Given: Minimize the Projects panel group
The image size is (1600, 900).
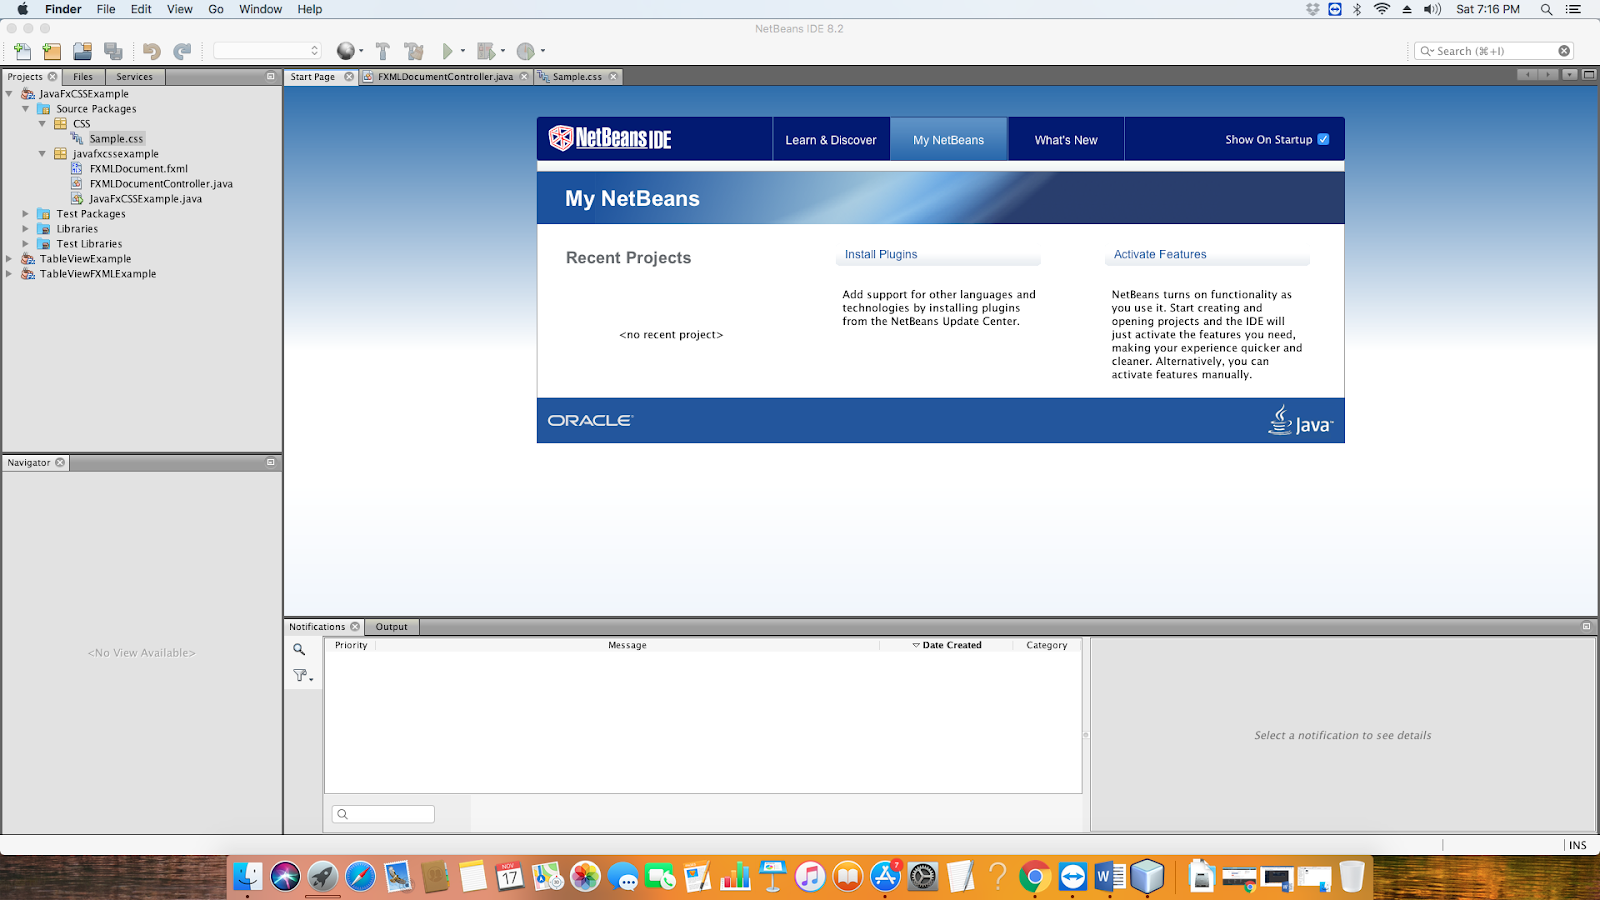Looking at the screenshot, I should pyautogui.click(x=270, y=77).
